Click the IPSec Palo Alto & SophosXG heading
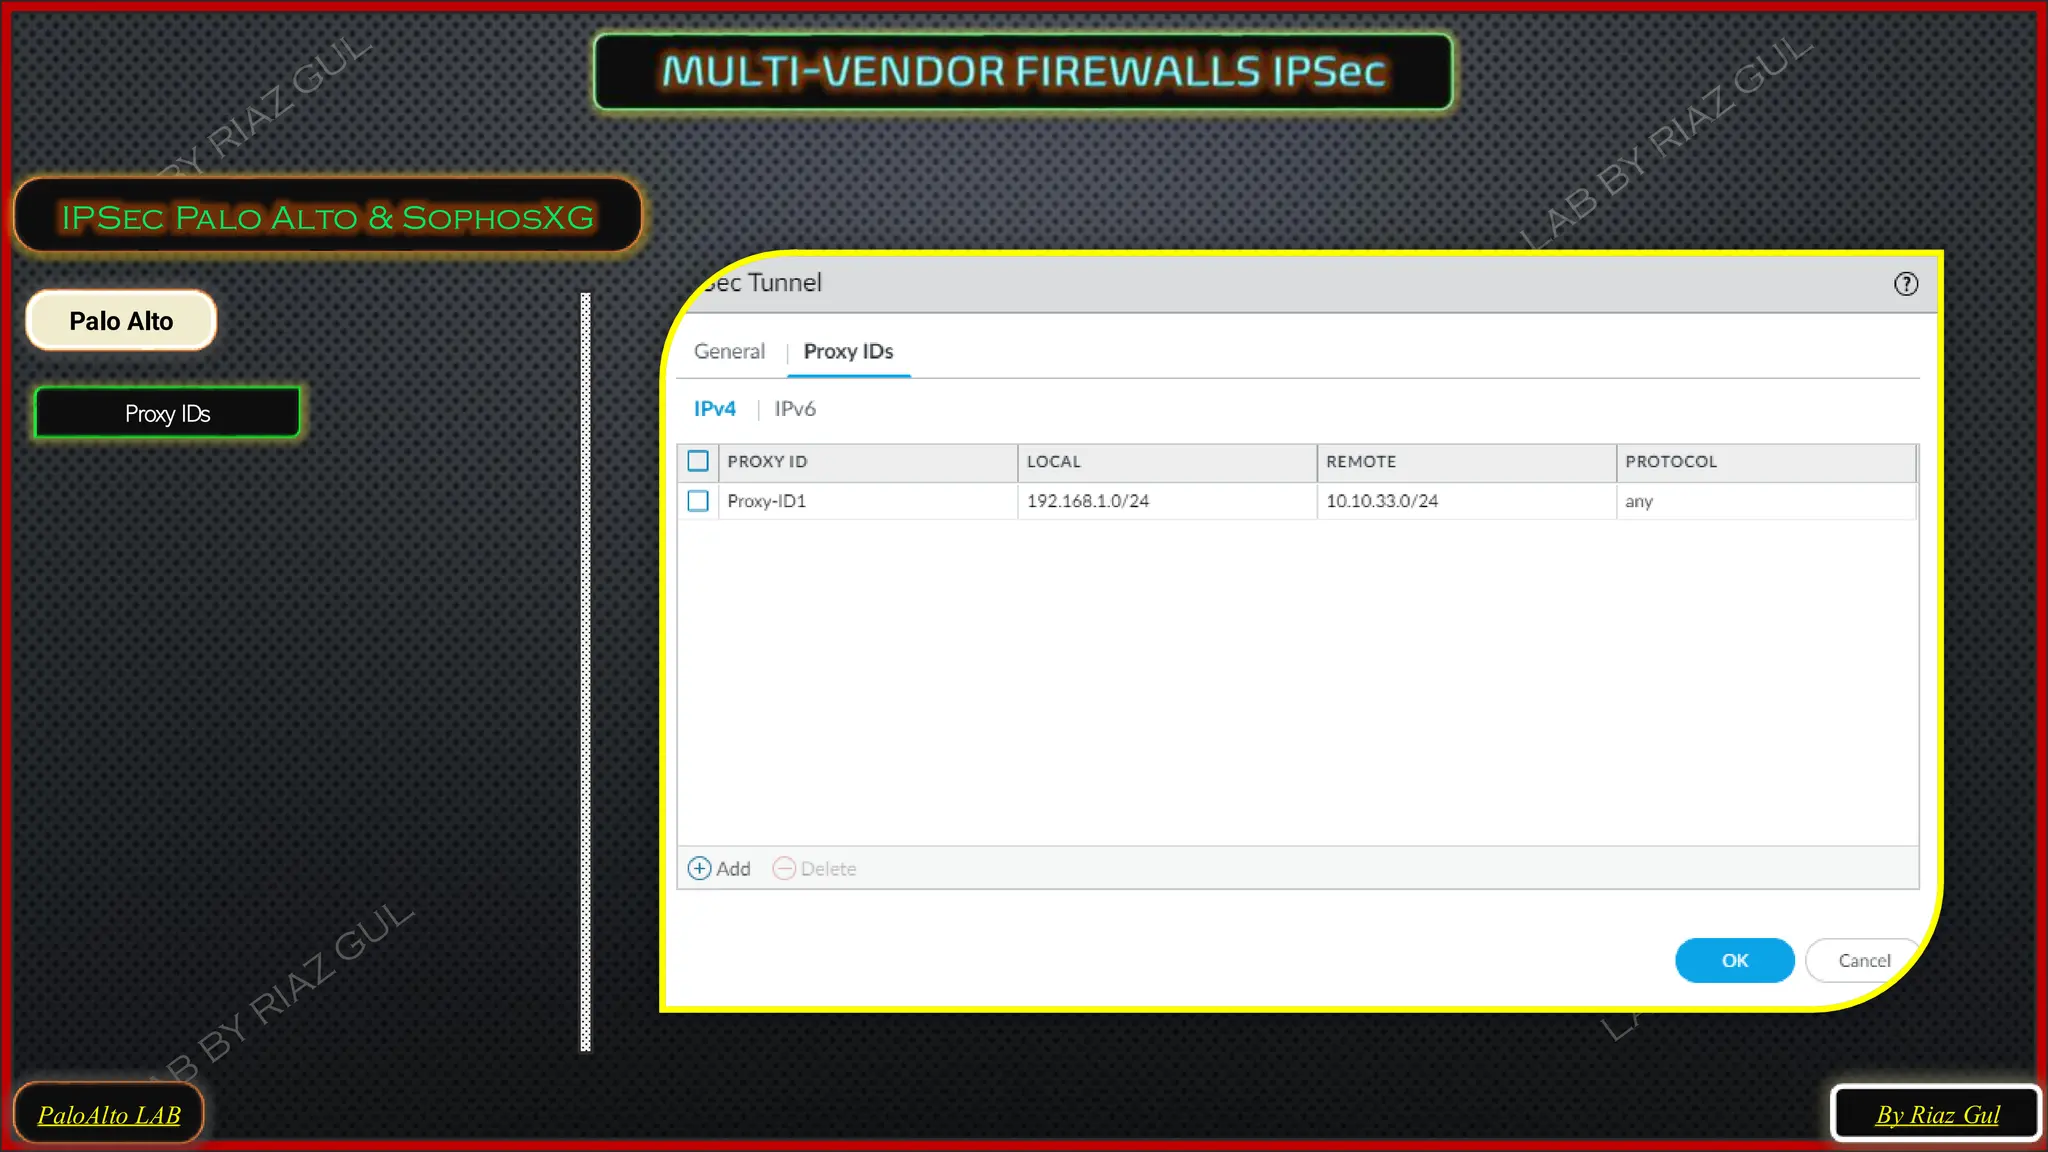2048x1152 pixels. coord(328,216)
